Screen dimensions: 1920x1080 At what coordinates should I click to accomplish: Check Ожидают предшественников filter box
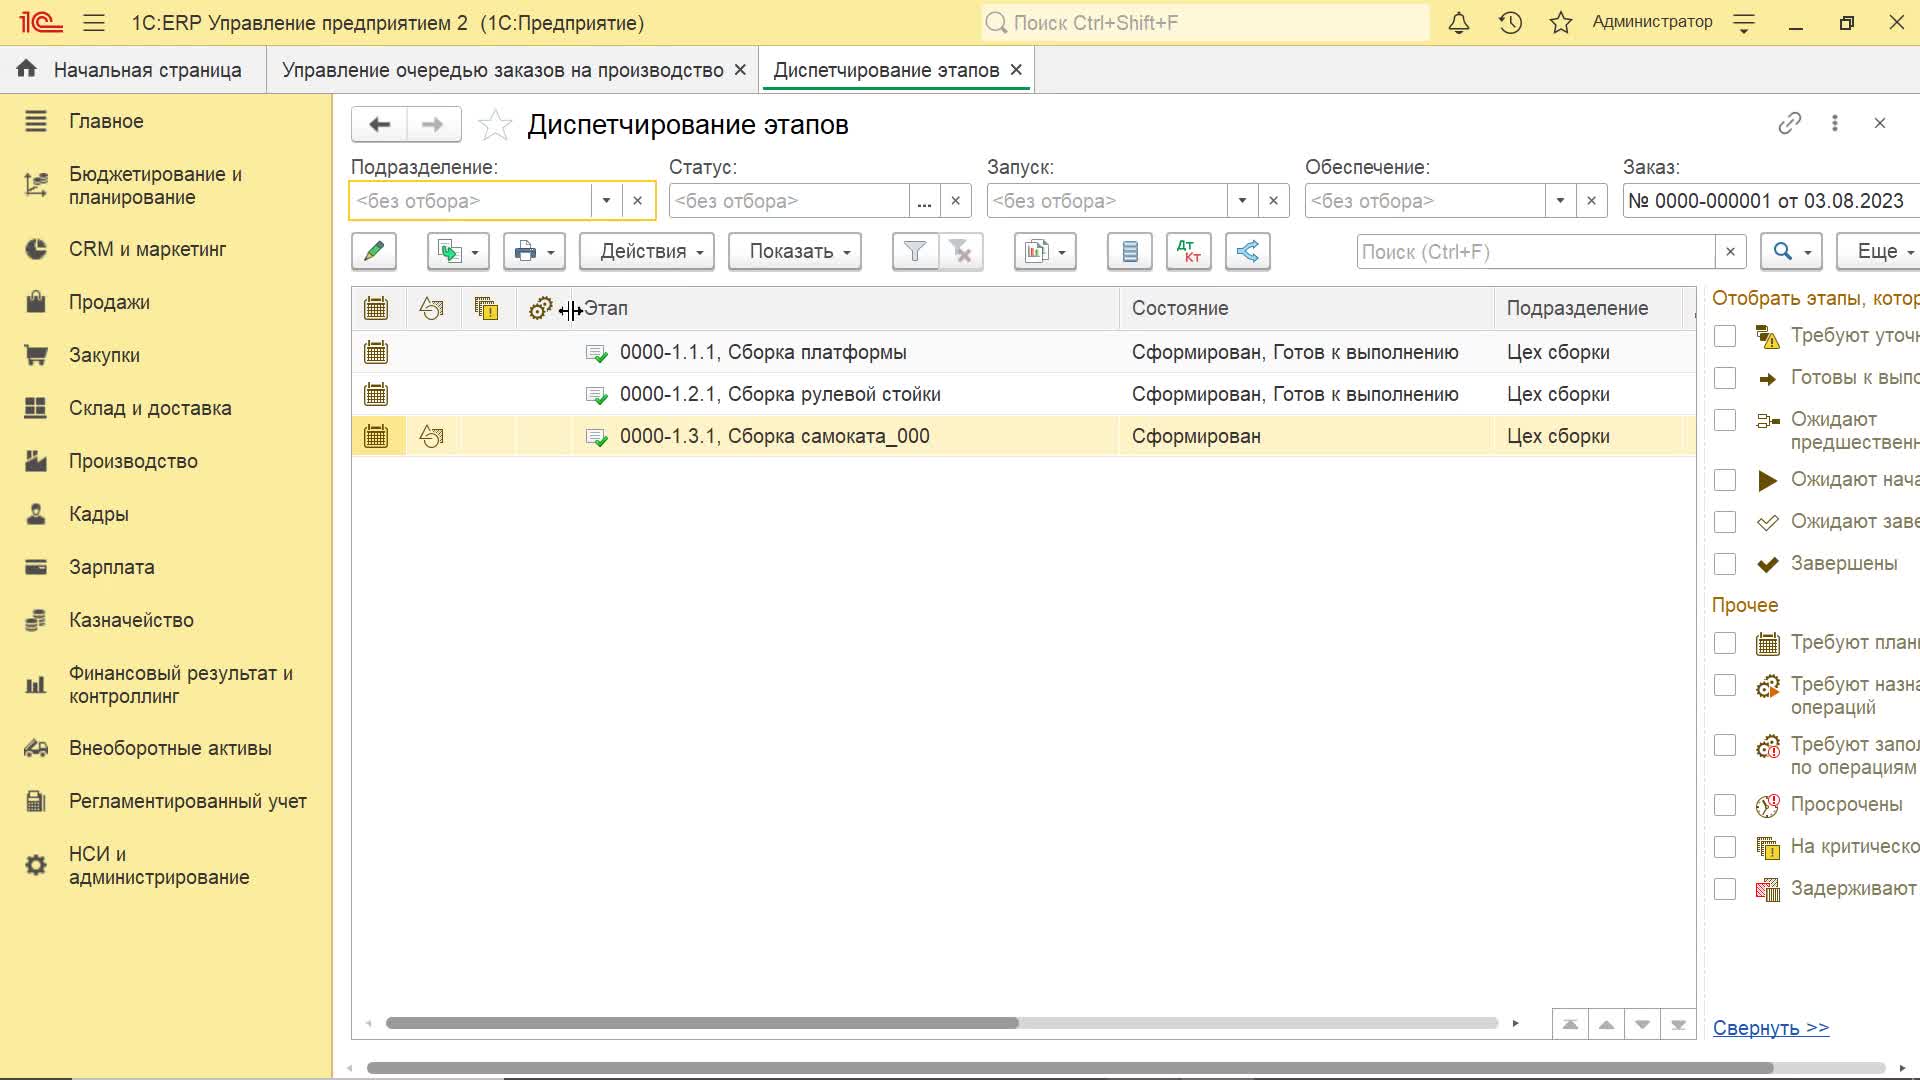click(x=1725, y=420)
